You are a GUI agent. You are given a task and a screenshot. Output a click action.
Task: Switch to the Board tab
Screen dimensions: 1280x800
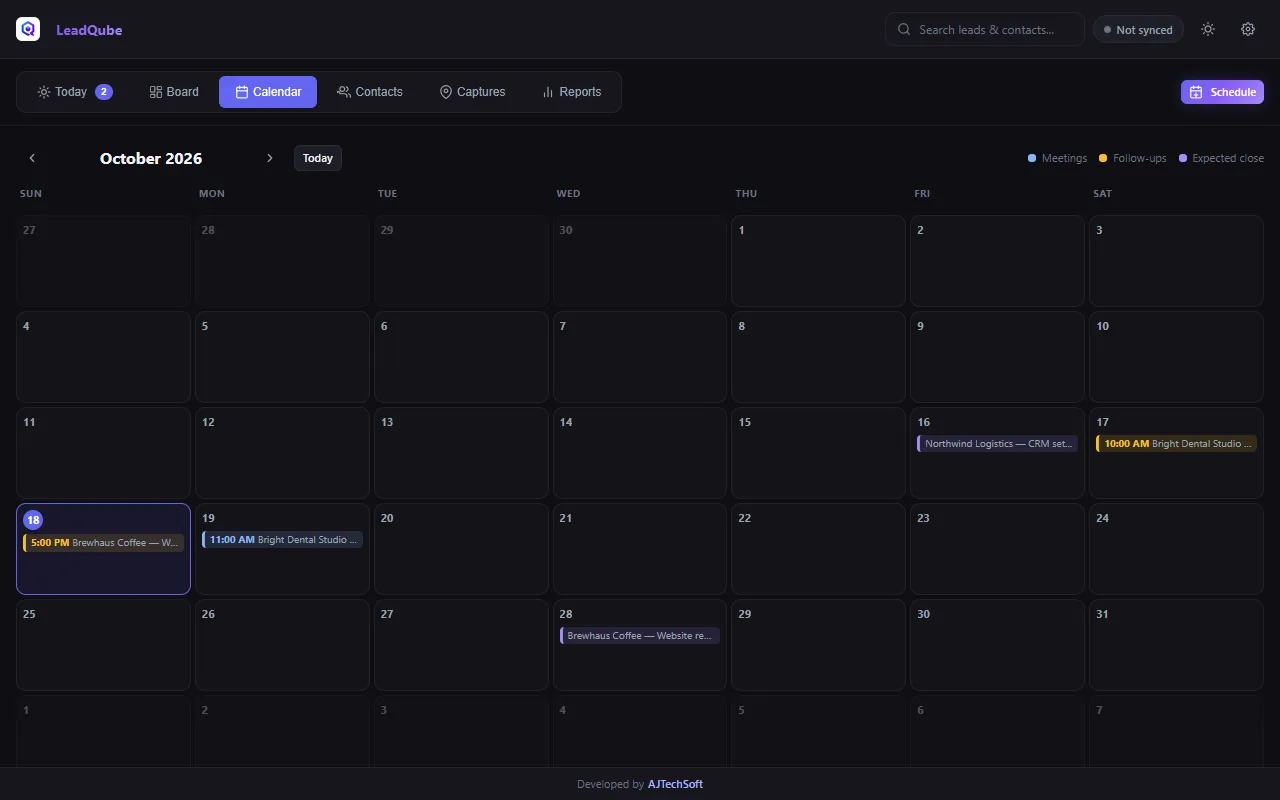click(174, 92)
